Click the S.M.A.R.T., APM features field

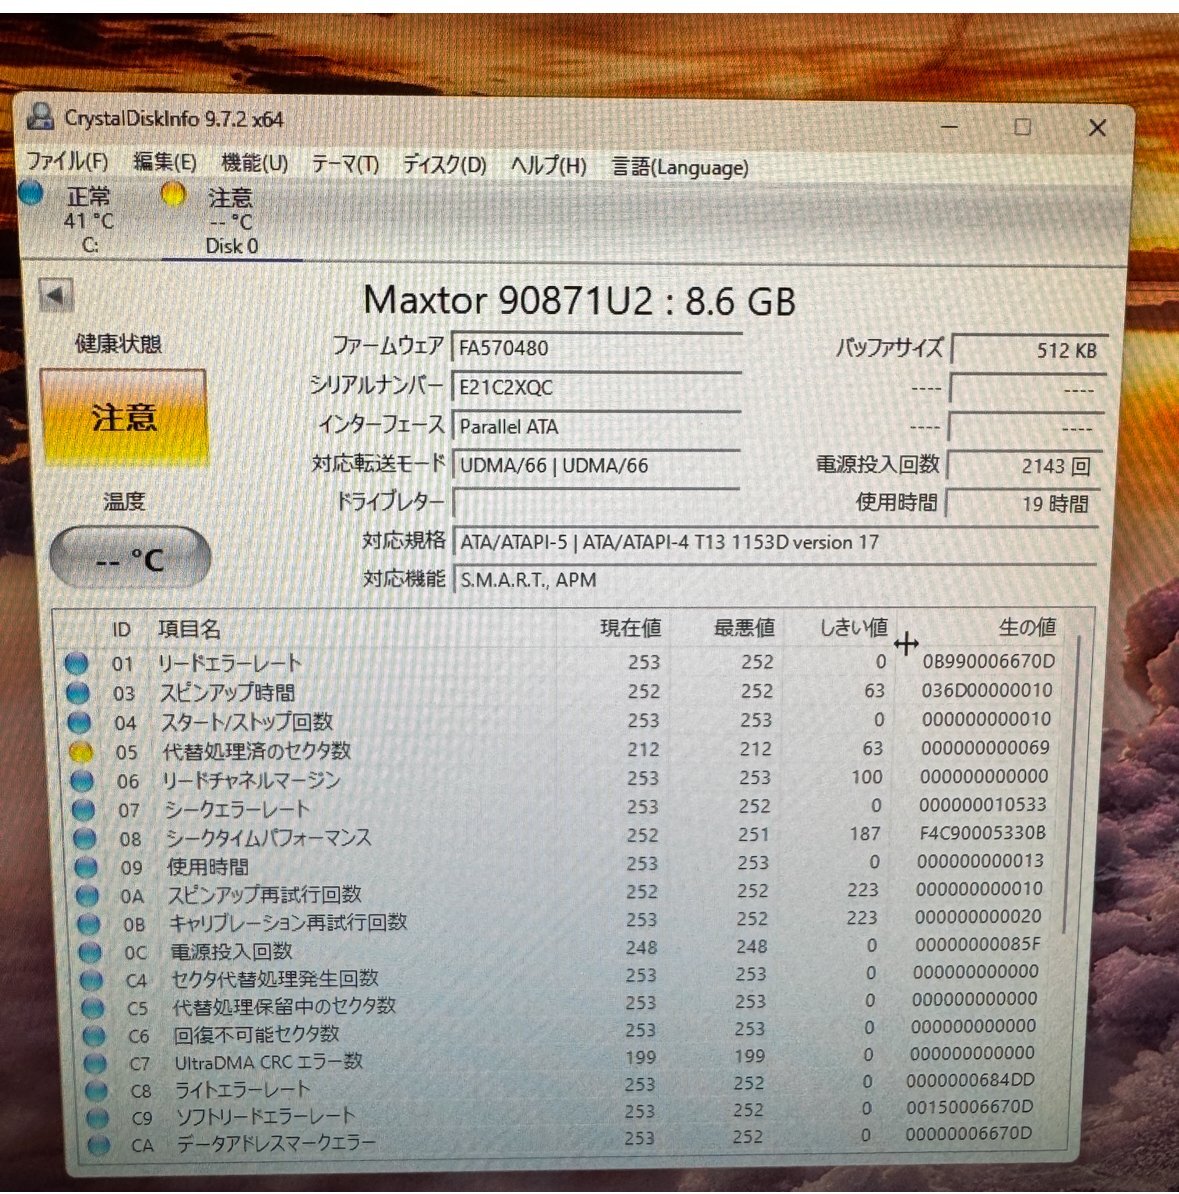tap(775, 579)
